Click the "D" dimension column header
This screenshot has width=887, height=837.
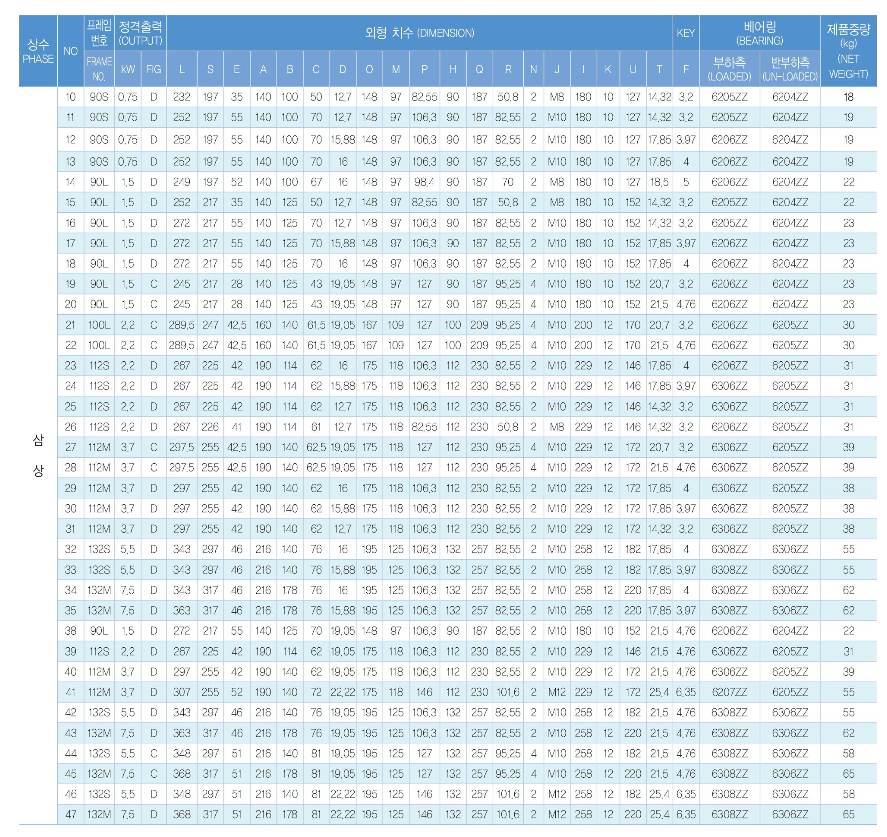(x=343, y=68)
